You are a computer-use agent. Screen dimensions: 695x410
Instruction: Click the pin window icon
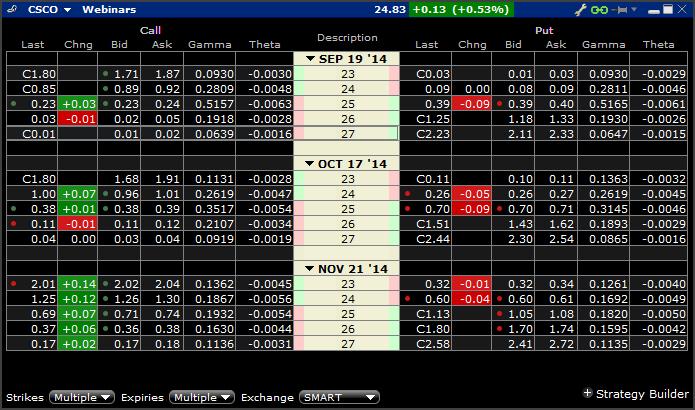[621, 10]
